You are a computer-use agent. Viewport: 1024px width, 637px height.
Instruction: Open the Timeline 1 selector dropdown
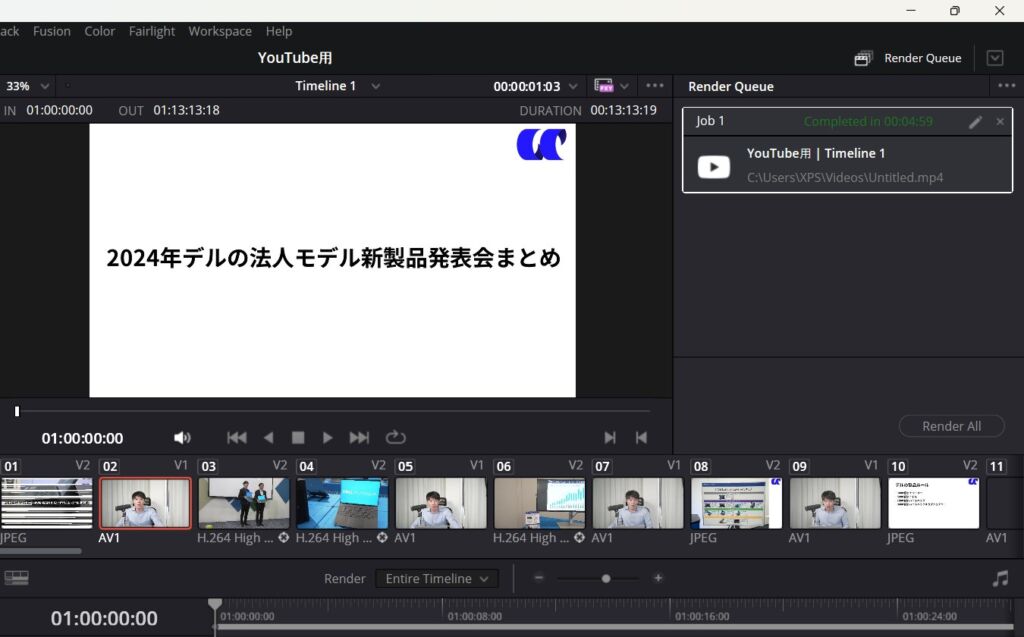pyautogui.click(x=337, y=86)
